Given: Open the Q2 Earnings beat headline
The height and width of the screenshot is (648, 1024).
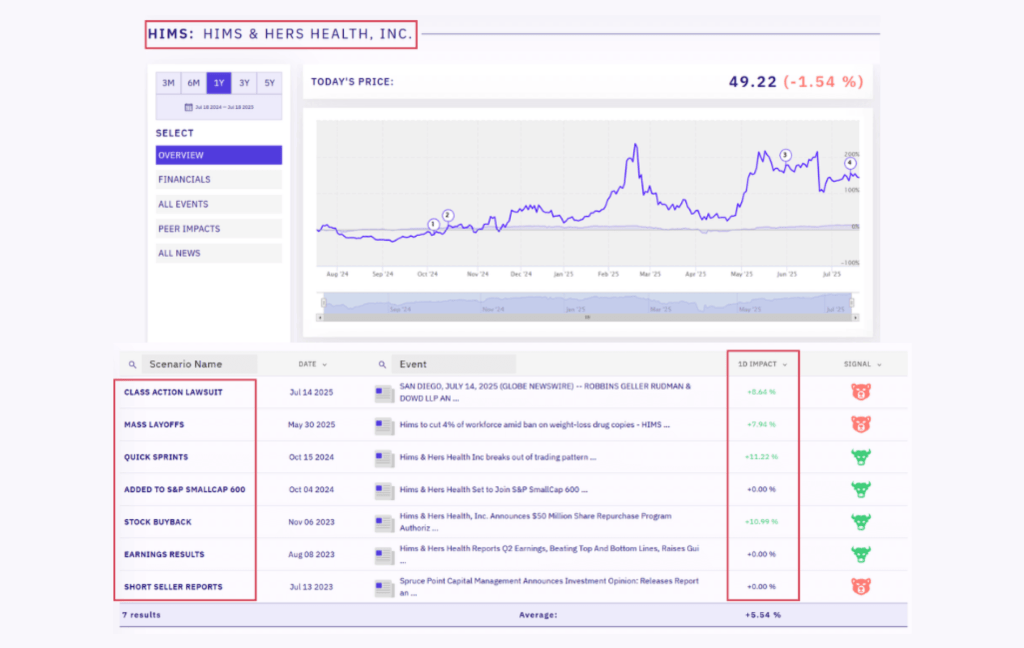Looking at the screenshot, I should 549,554.
